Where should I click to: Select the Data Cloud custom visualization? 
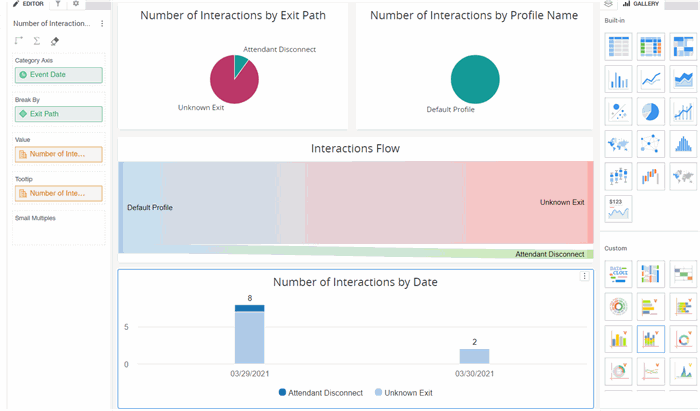[619, 273]
